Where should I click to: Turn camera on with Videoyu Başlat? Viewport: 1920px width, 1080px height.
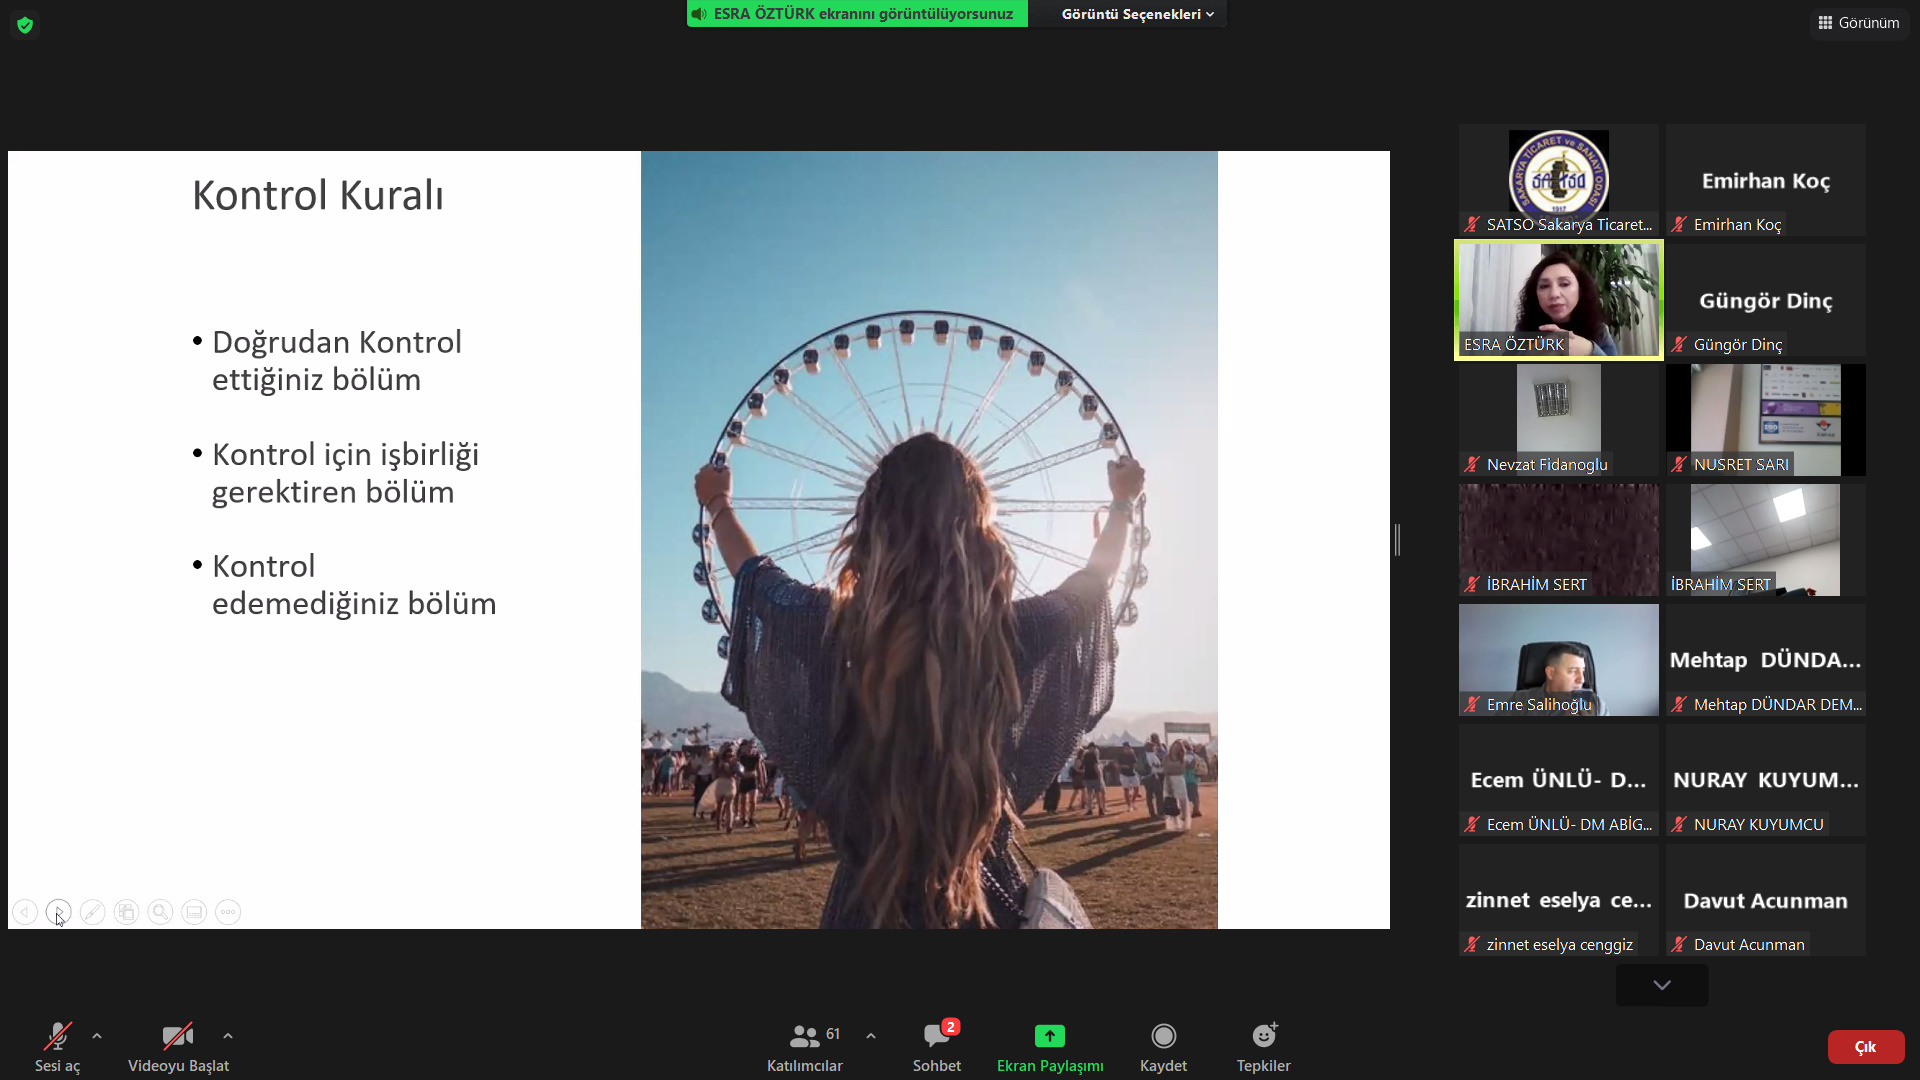(x=178, y=1046)
